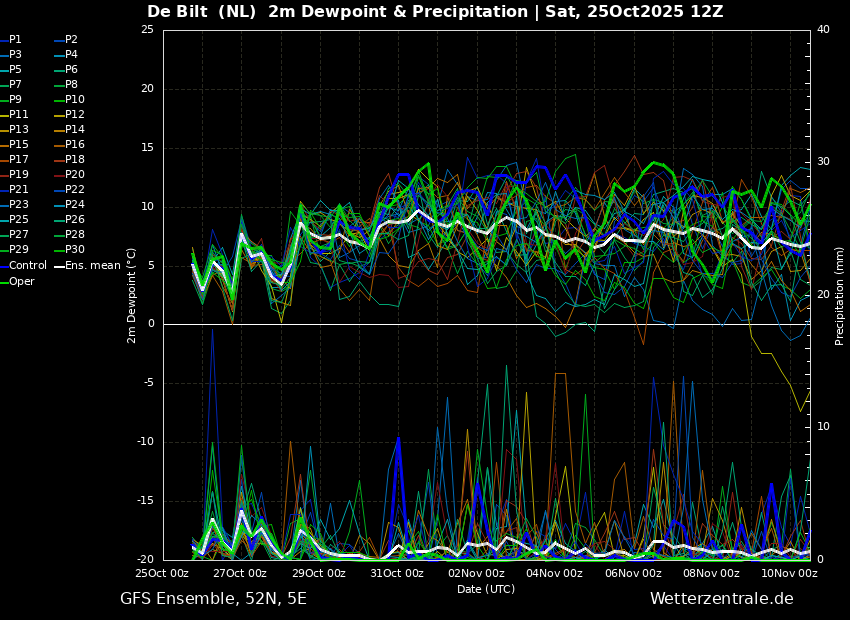Click the 31Oct 00z date tick label
Screen dimensions: 850x620
pos(397,573)
